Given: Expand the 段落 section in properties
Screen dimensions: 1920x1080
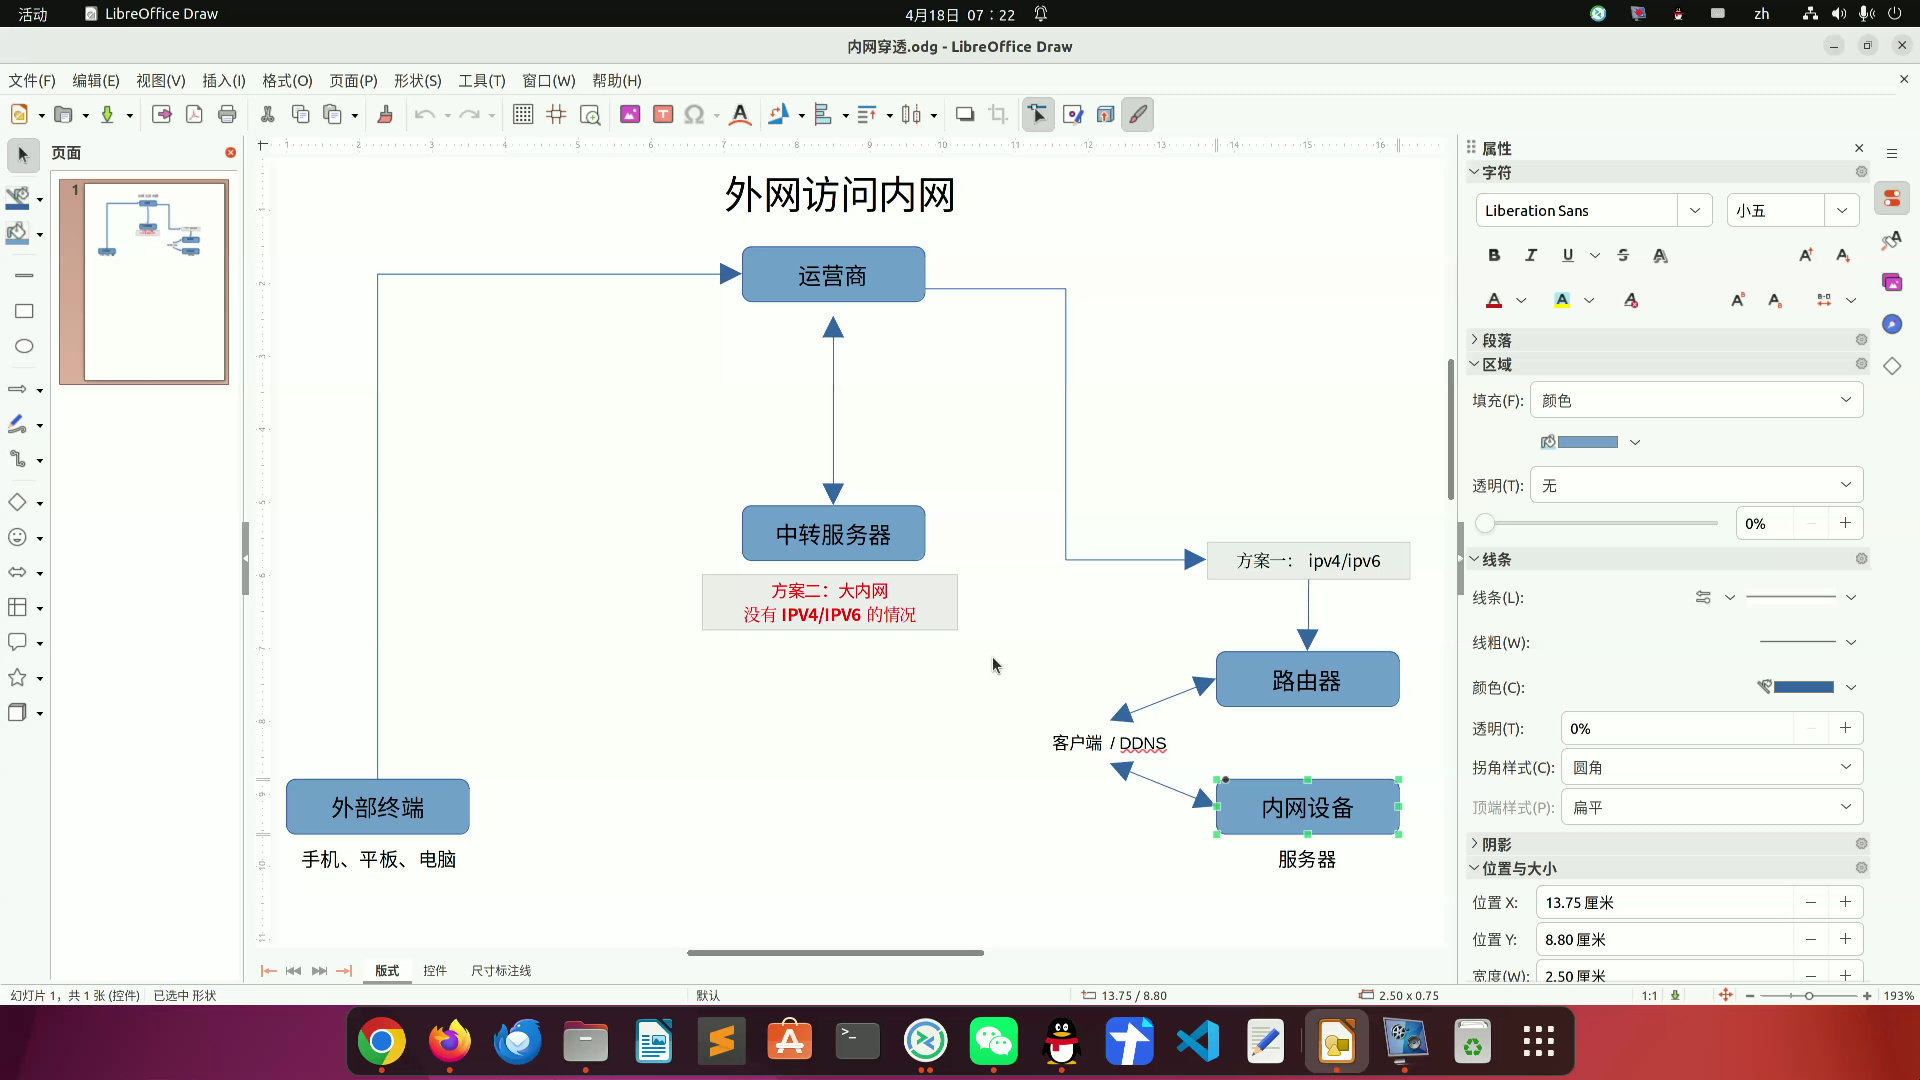Looking at the screenshot, I should tap(1496, 340).
